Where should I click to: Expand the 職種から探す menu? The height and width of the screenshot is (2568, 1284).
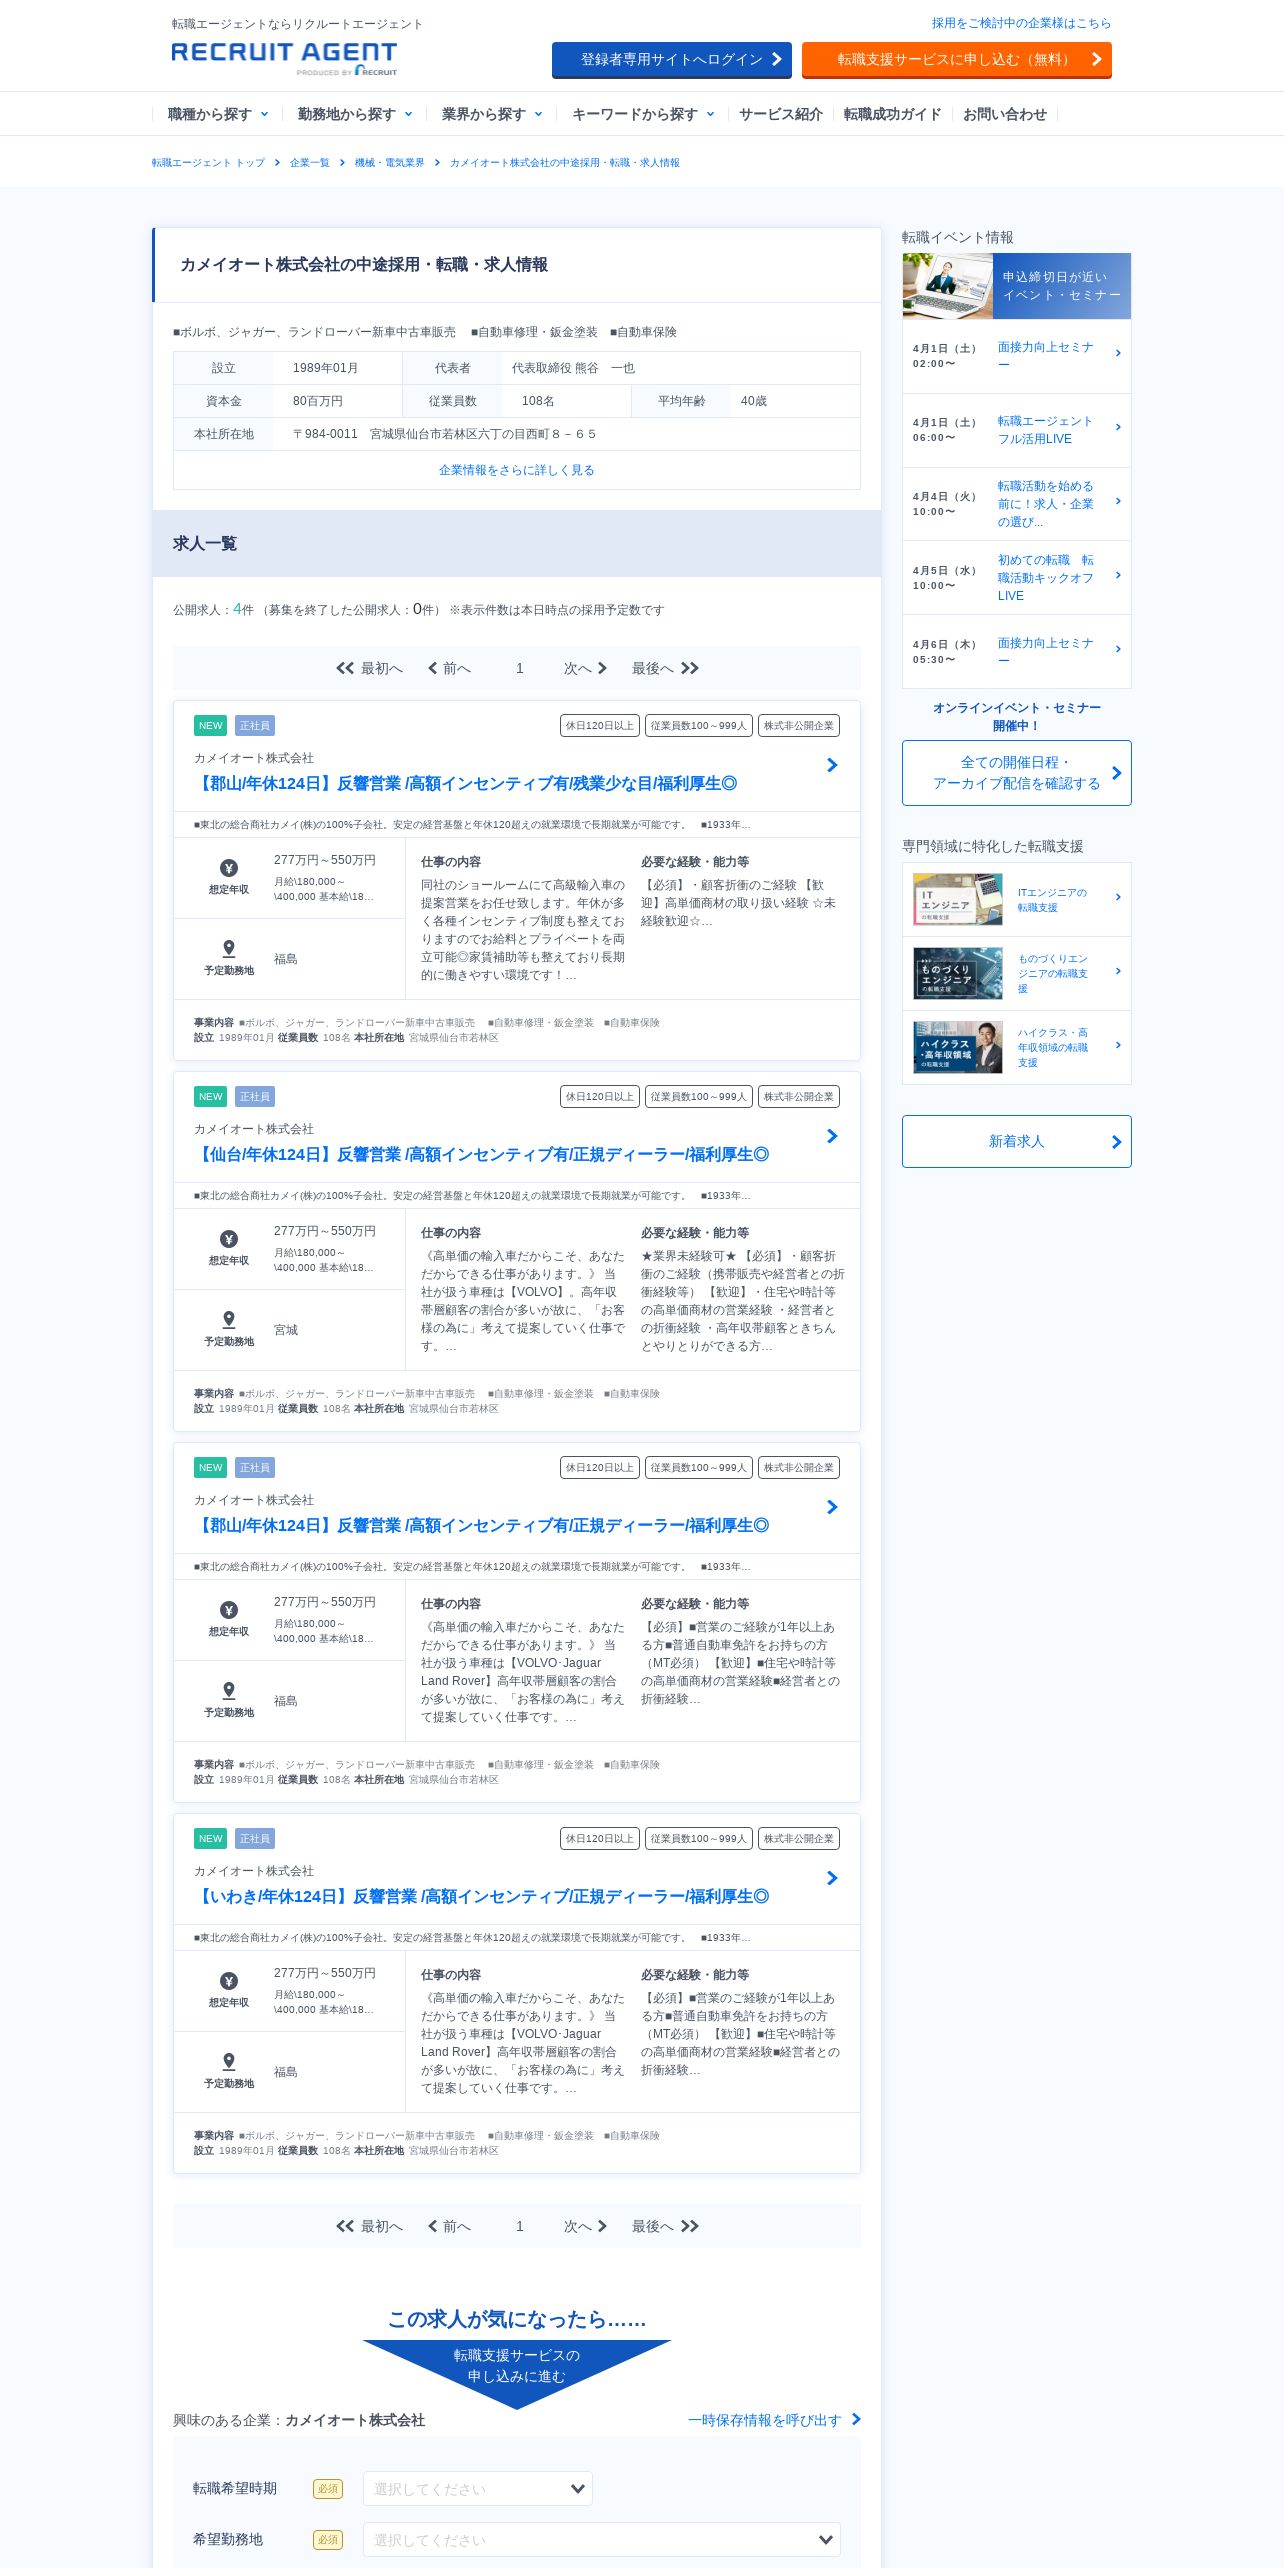click(218, 114)
